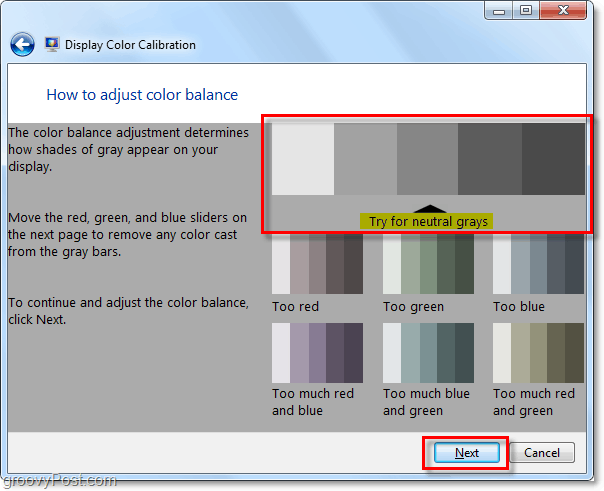Click the 'Too green' caption
The height and width of the screenshot is (491, 604).
413,307
